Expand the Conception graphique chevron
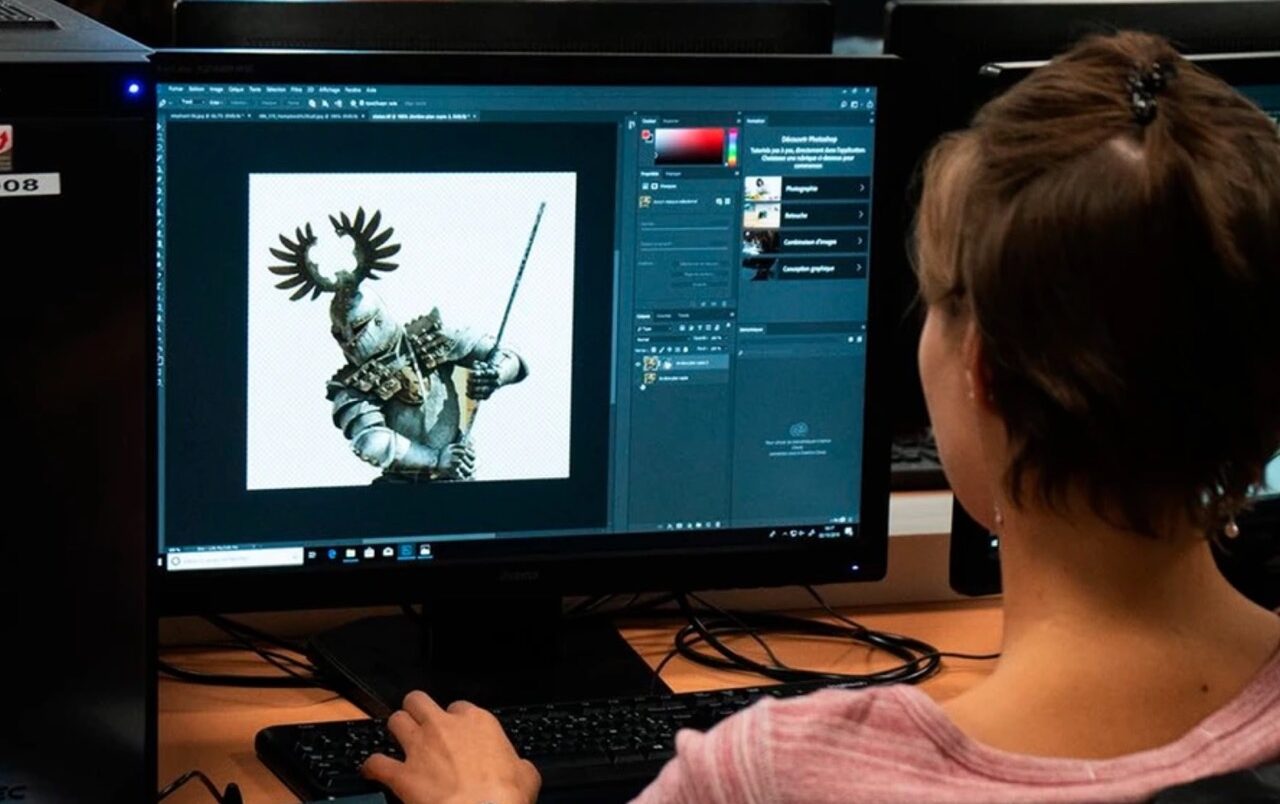The width and height of the screenshot is (1280, 804). click(860, 268)
